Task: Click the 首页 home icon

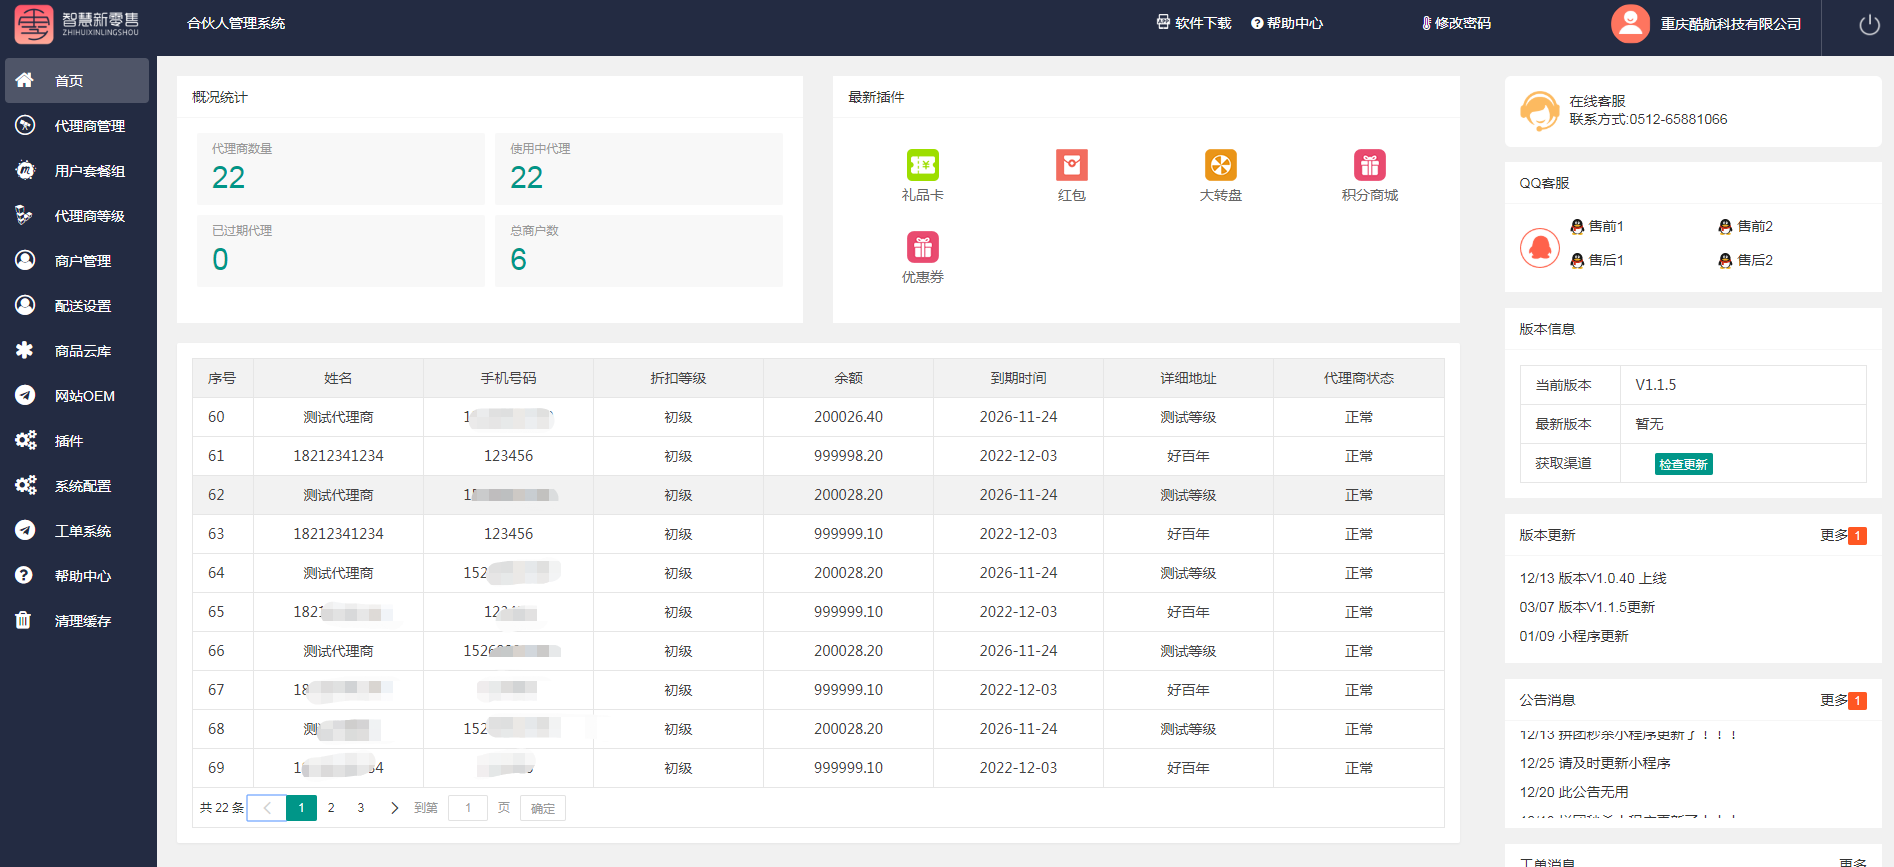Action: tap(24, 80)
